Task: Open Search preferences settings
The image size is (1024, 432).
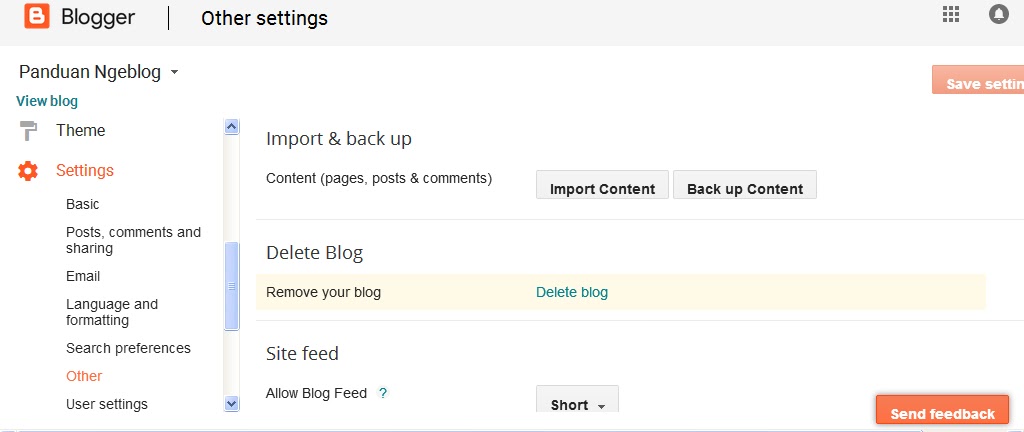Action: tap(128, 348)
